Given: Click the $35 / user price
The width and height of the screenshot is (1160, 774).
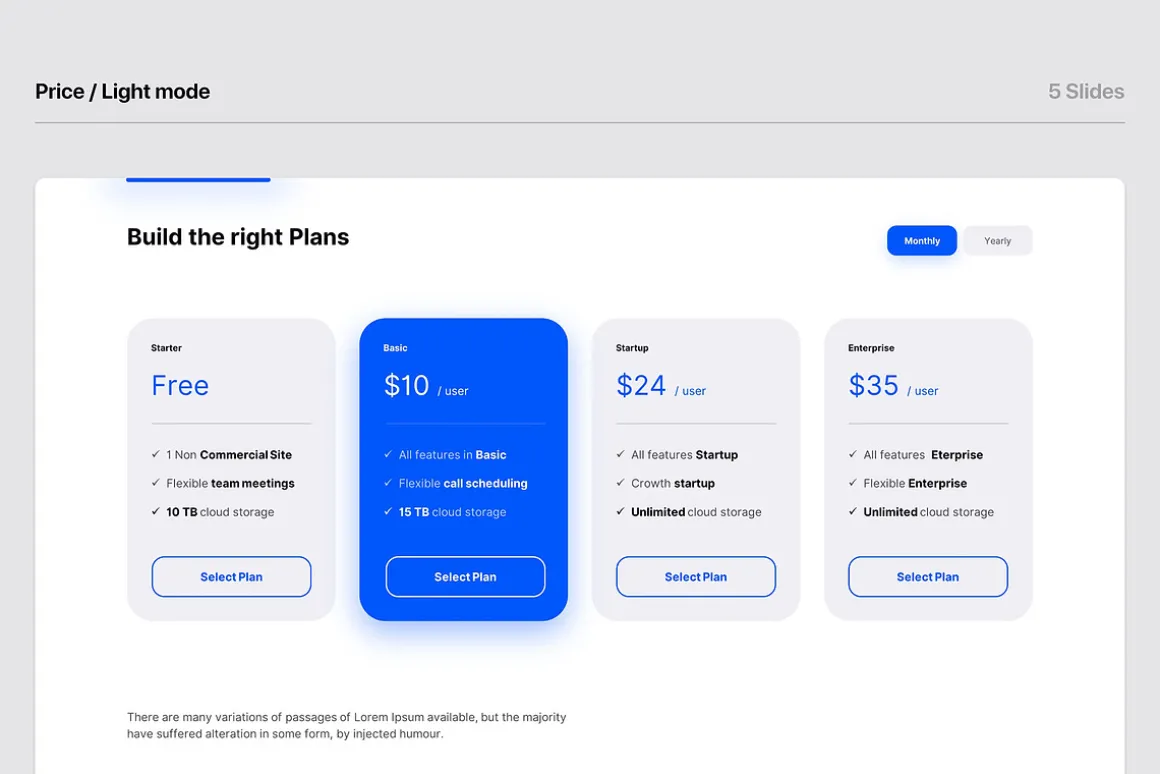Looking at the screenshot, I should 893,386.
